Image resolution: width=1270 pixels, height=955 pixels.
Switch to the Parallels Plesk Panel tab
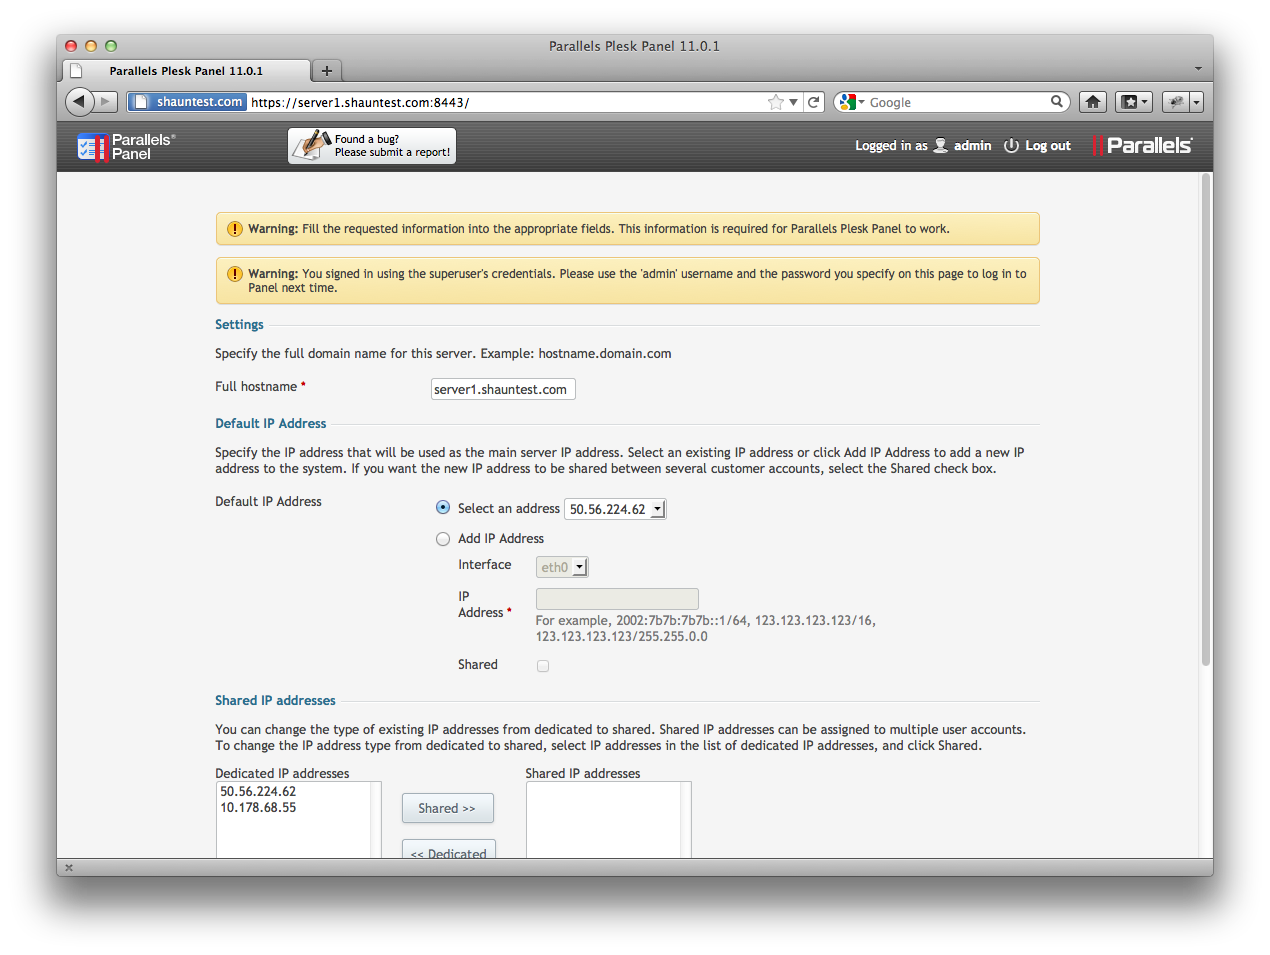186,71
